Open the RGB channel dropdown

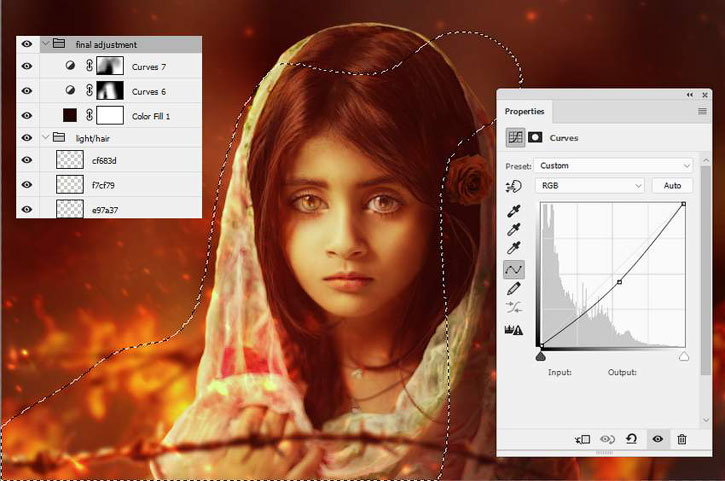(x=590, y=185)
